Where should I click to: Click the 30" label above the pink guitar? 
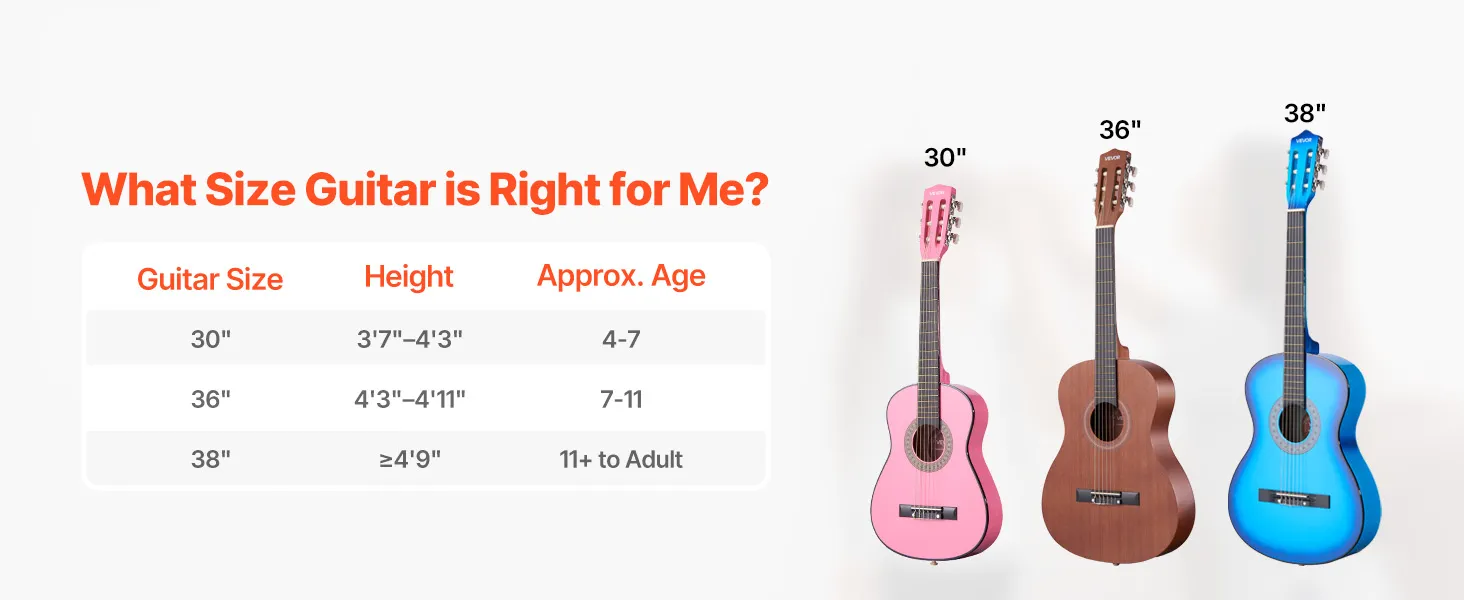click(x=945, y=157)
